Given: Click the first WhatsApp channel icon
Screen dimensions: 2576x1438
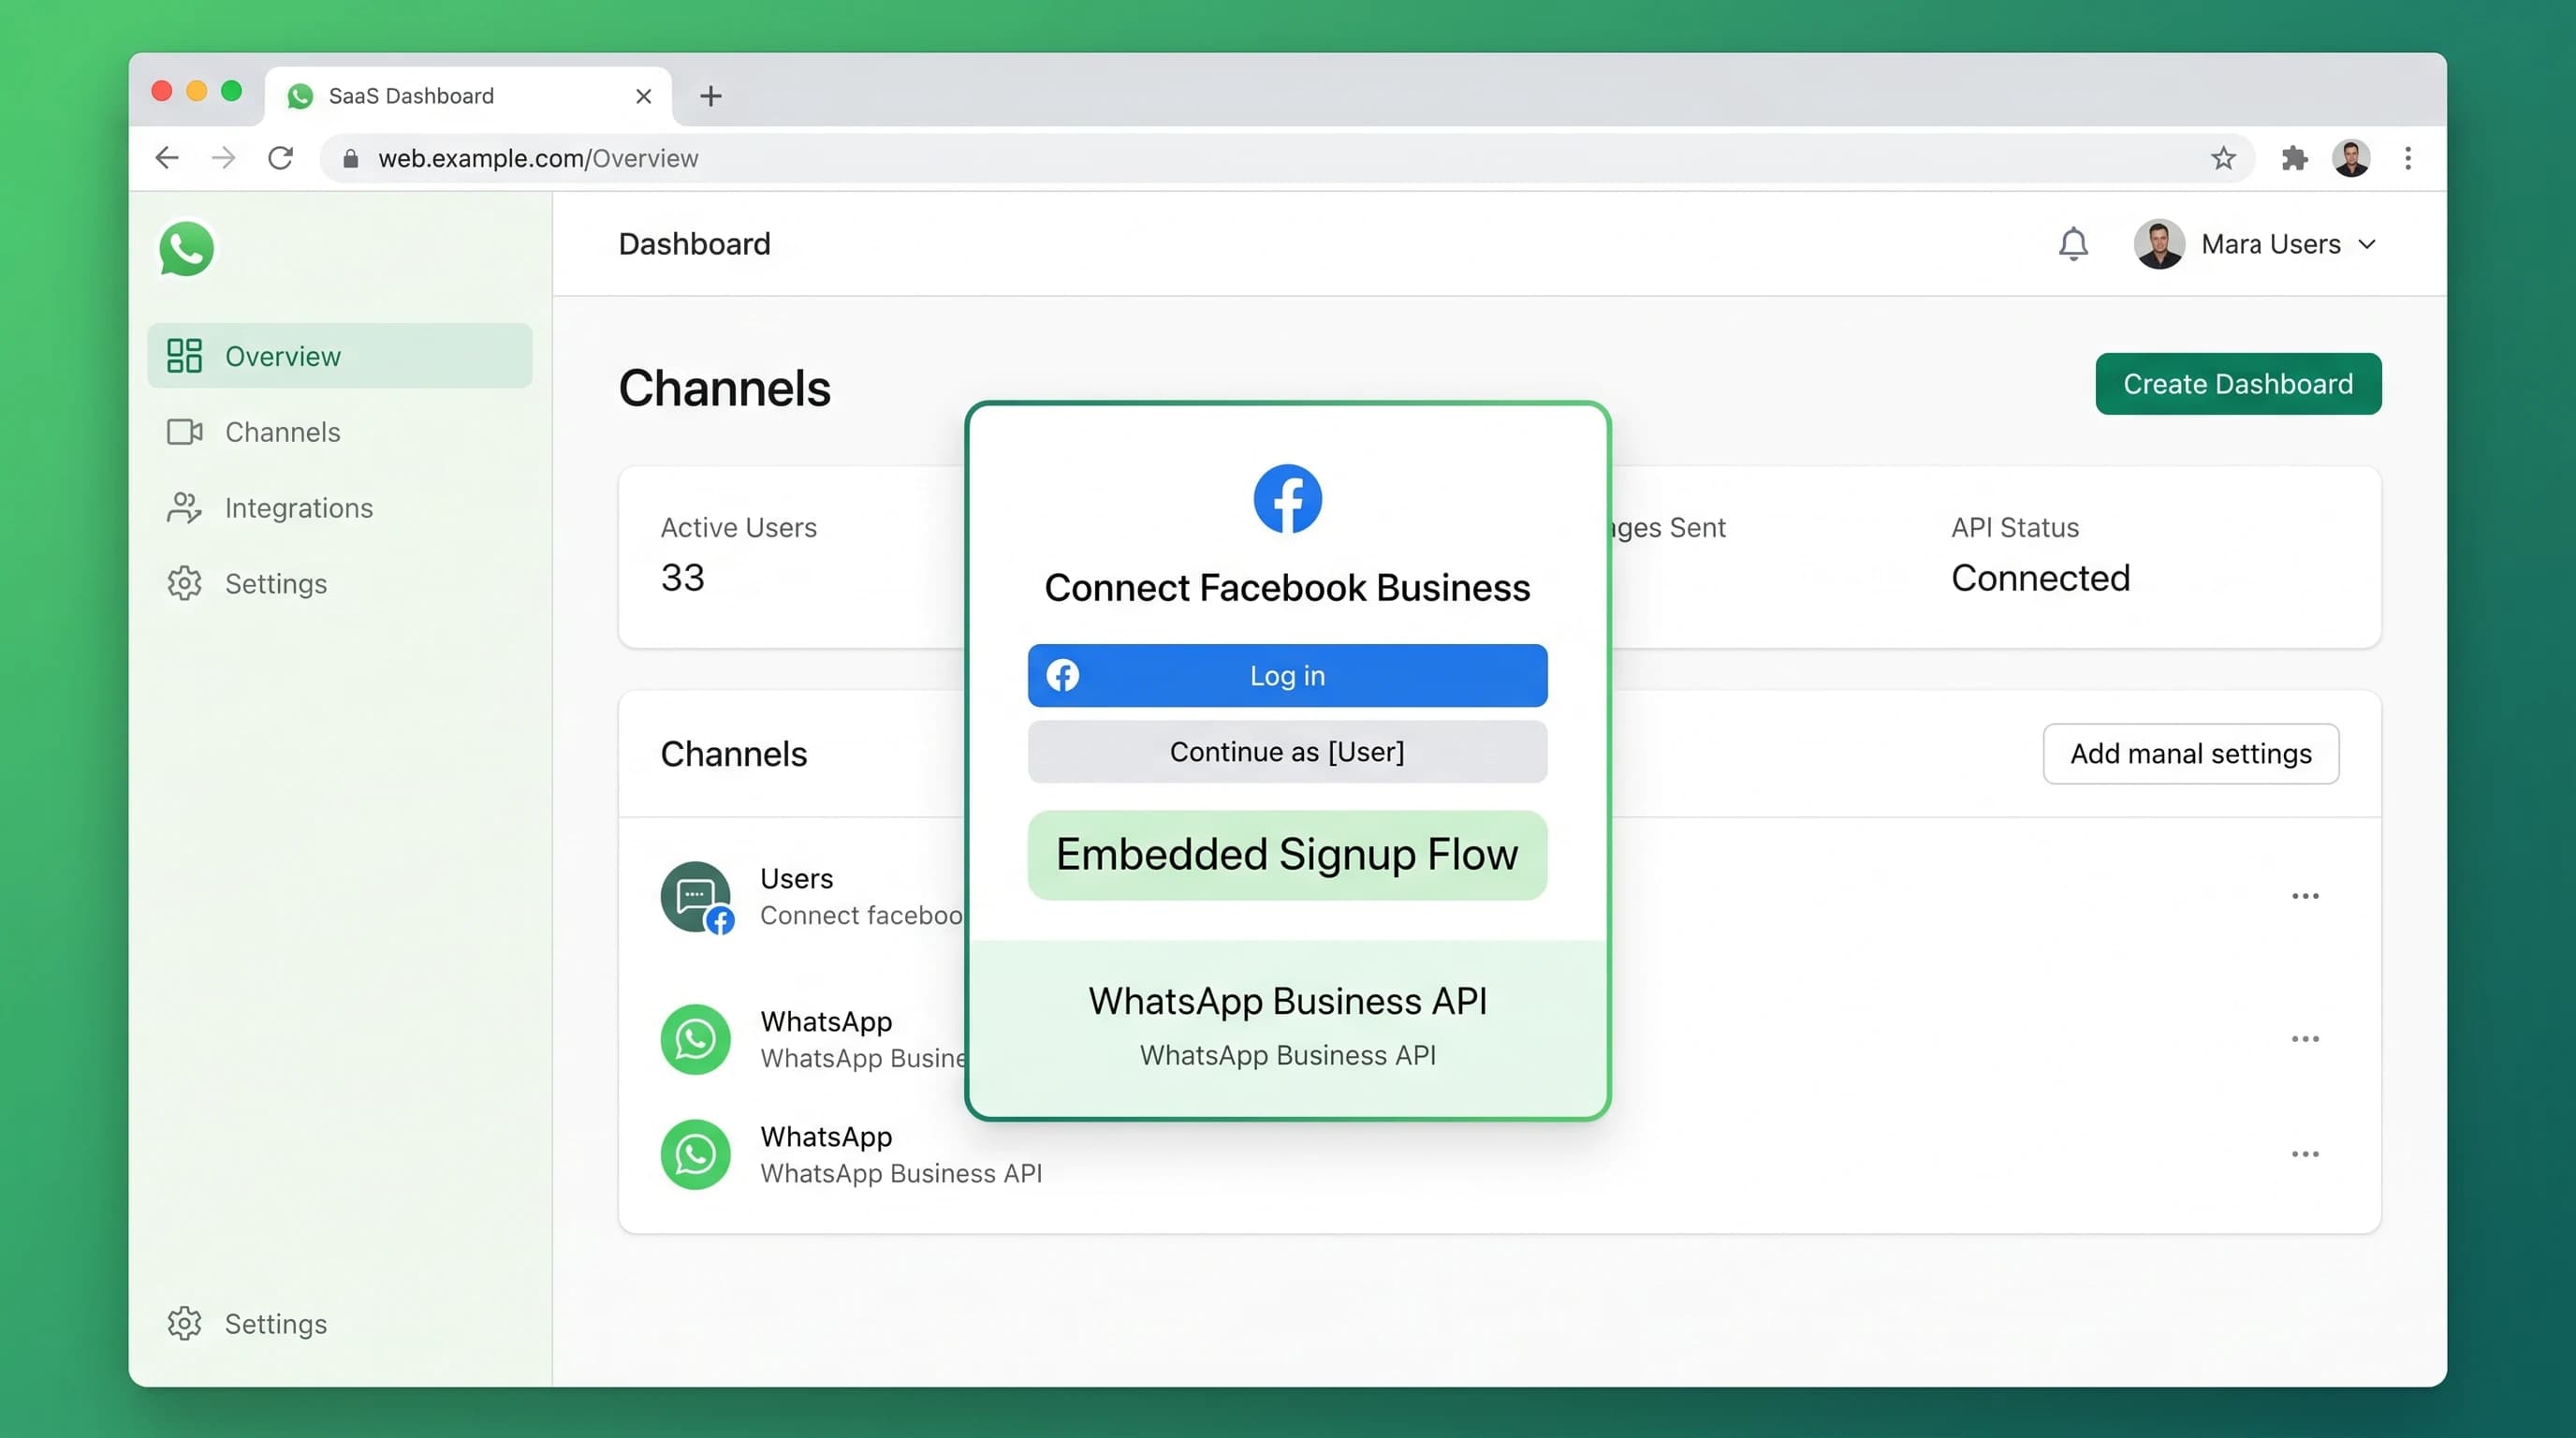Looking at the screenshot, I should [x=695, y=1039].
